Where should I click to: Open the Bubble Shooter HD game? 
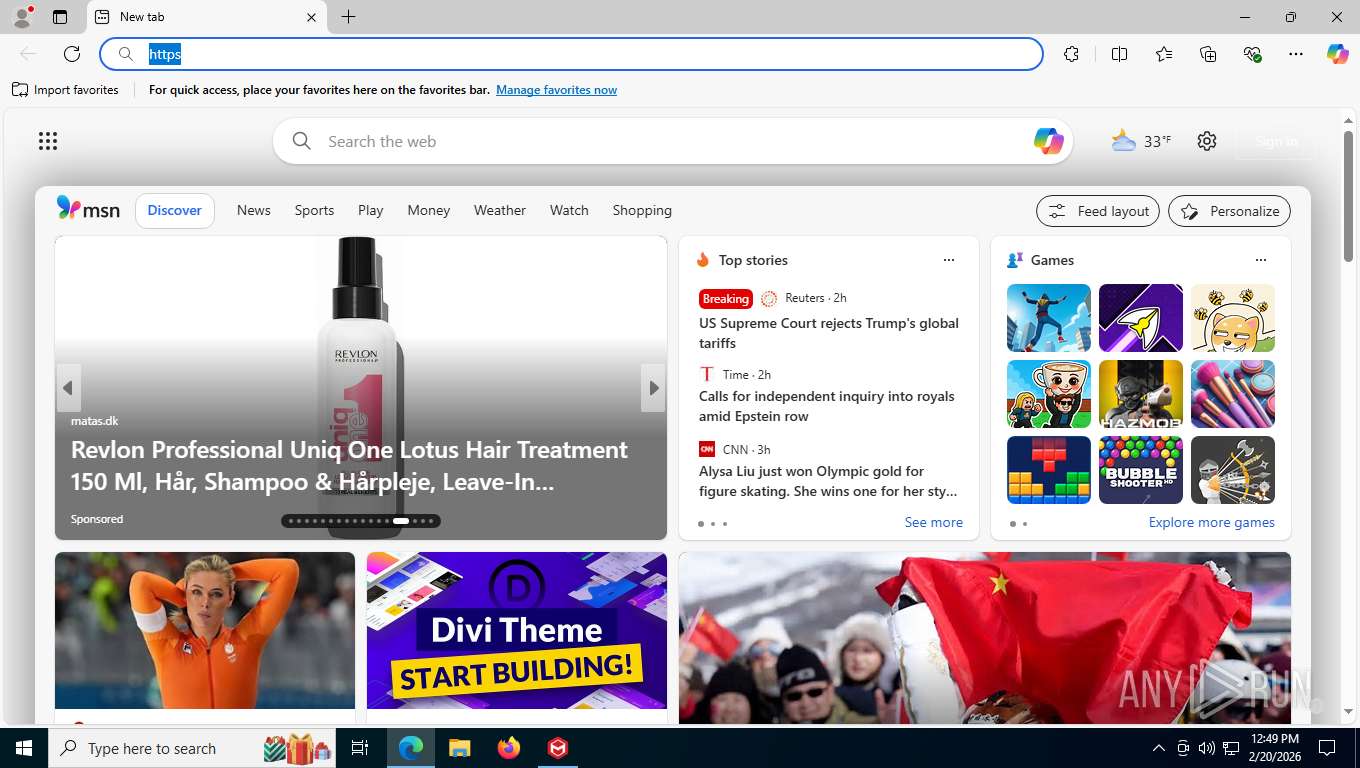click(1141, 470)
